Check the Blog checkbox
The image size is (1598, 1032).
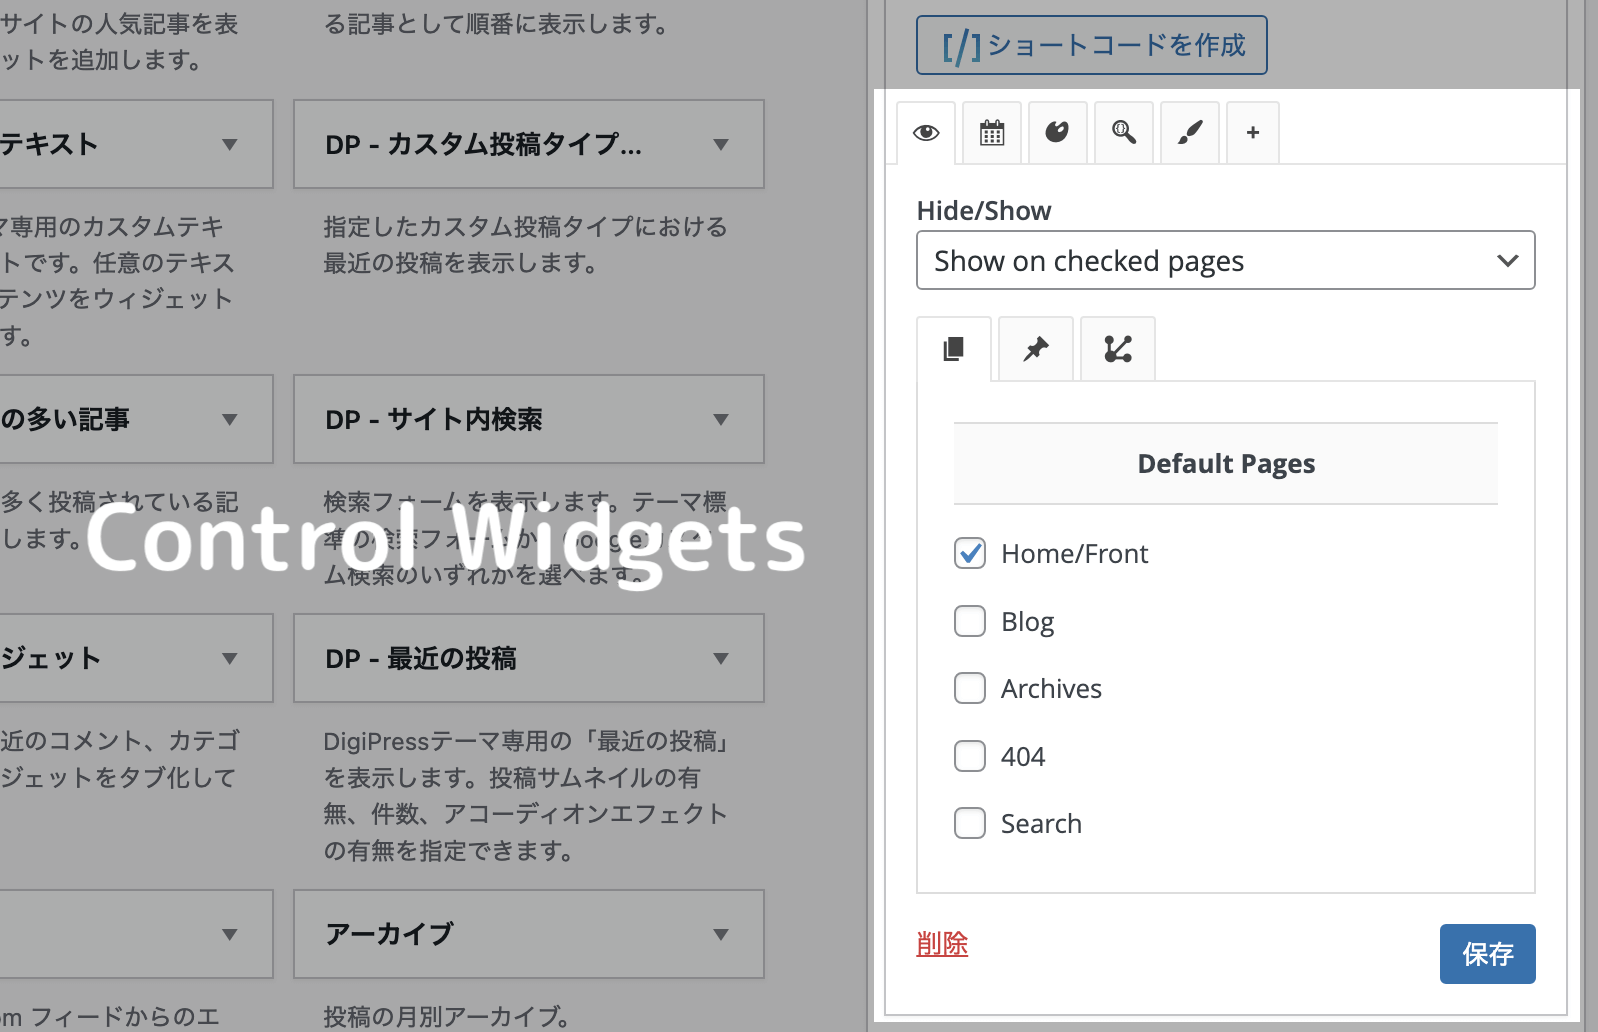tap(970, 621)
